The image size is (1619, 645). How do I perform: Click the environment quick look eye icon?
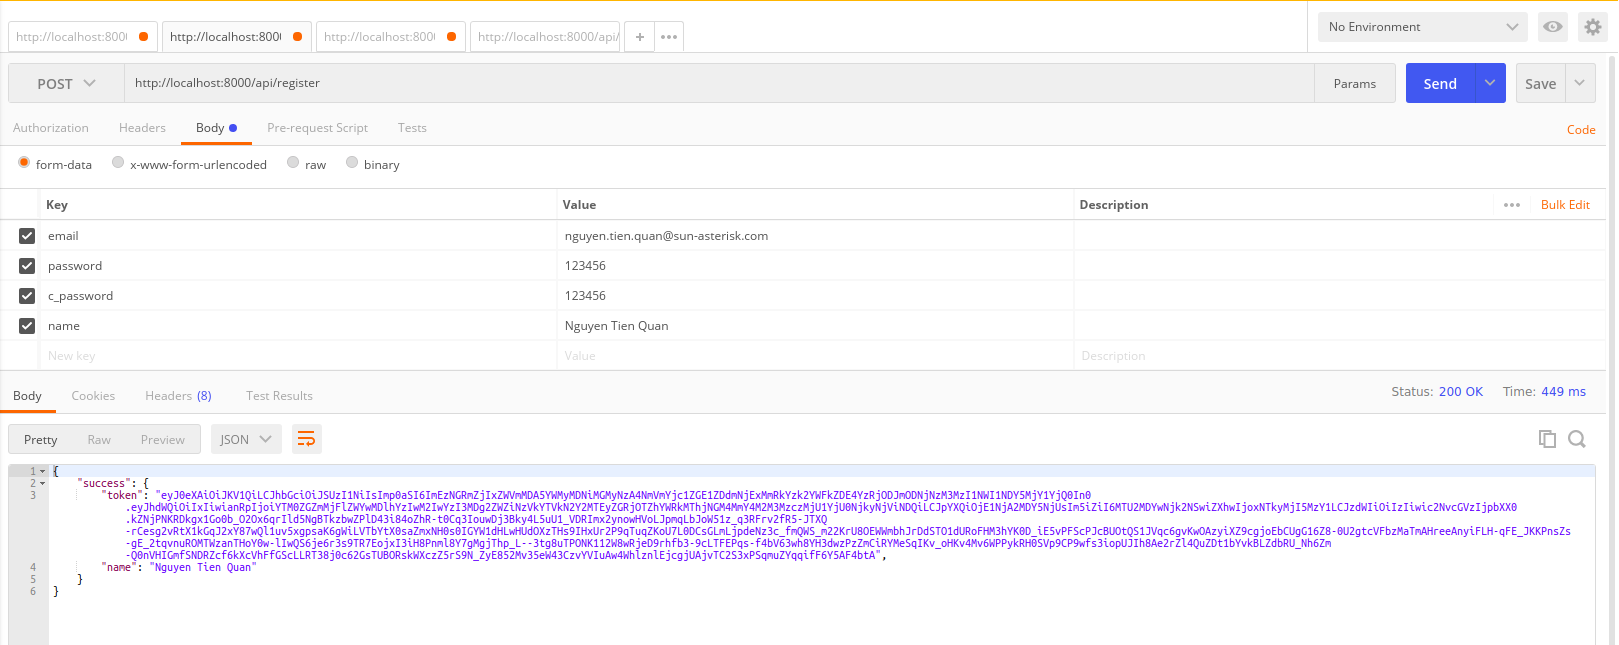pyautogui.click(x=1552, y=27)
